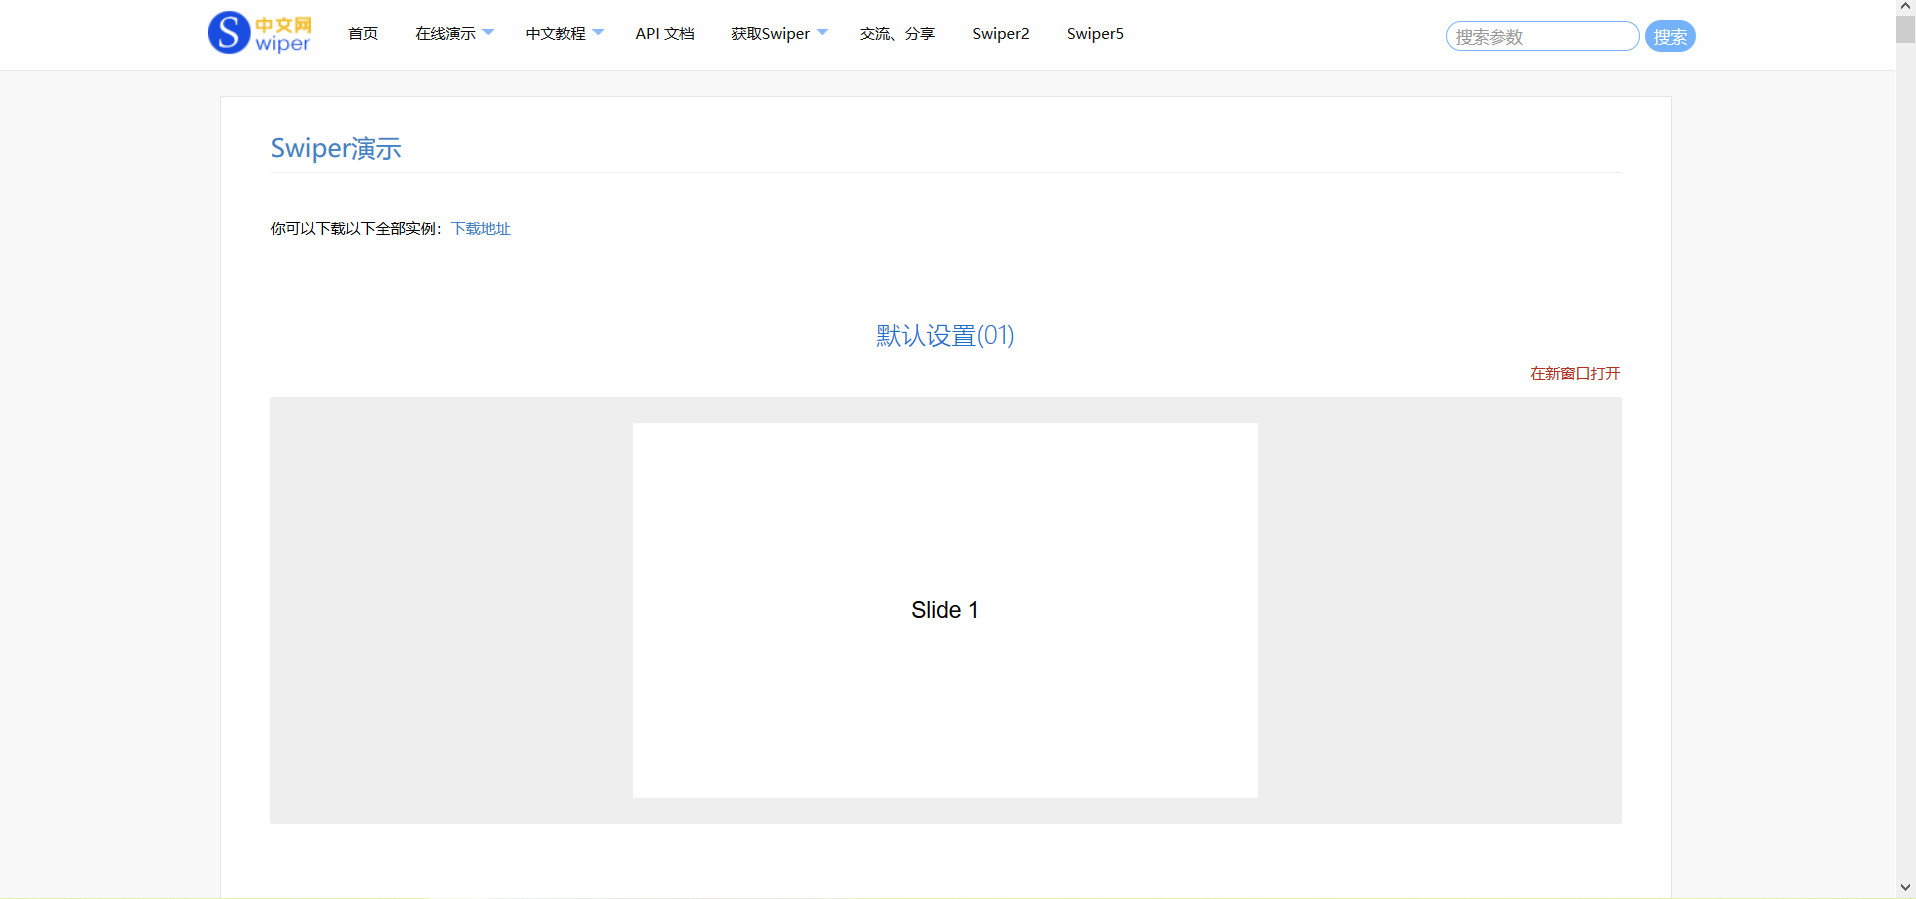Navigate to Swiper2 link
This screenshot has height=899, width=1916.
[x=1001, y=34]
